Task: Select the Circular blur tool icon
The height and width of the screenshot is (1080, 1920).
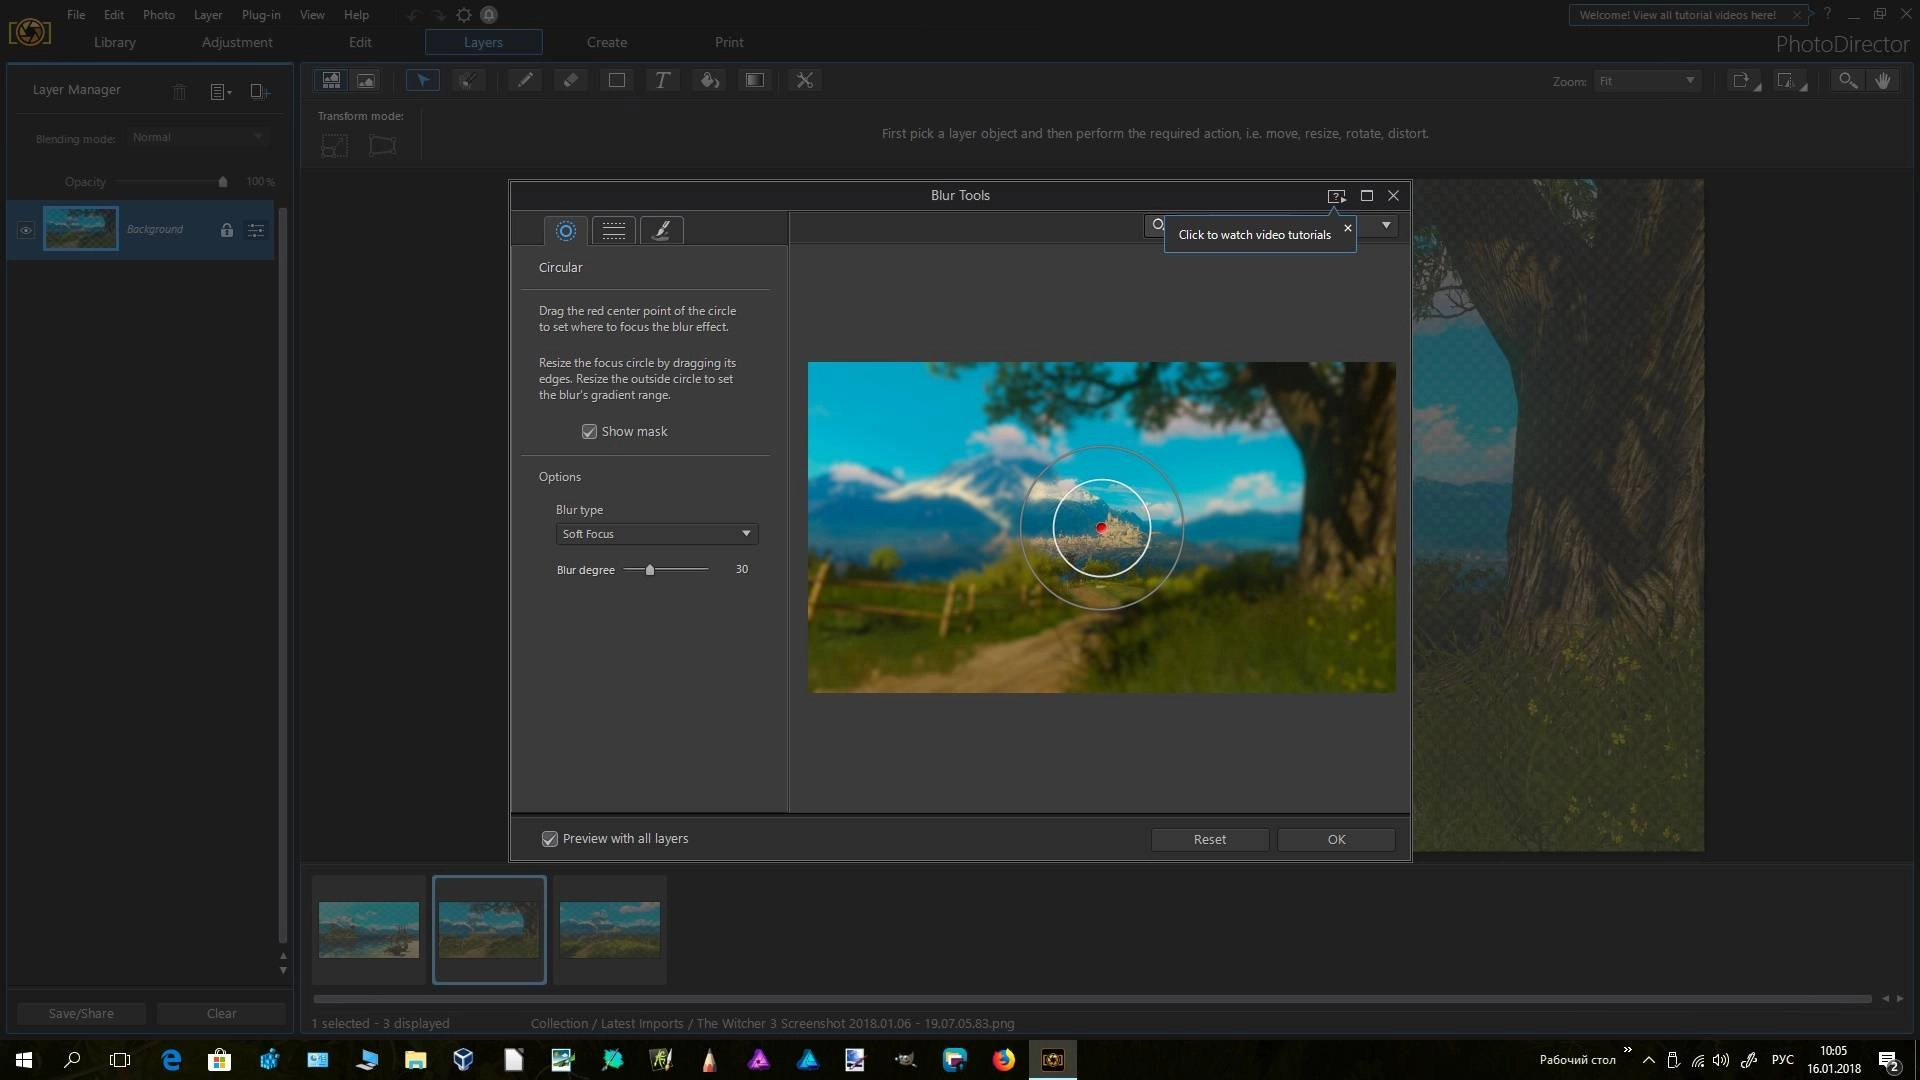Action: tap(565, 231)
